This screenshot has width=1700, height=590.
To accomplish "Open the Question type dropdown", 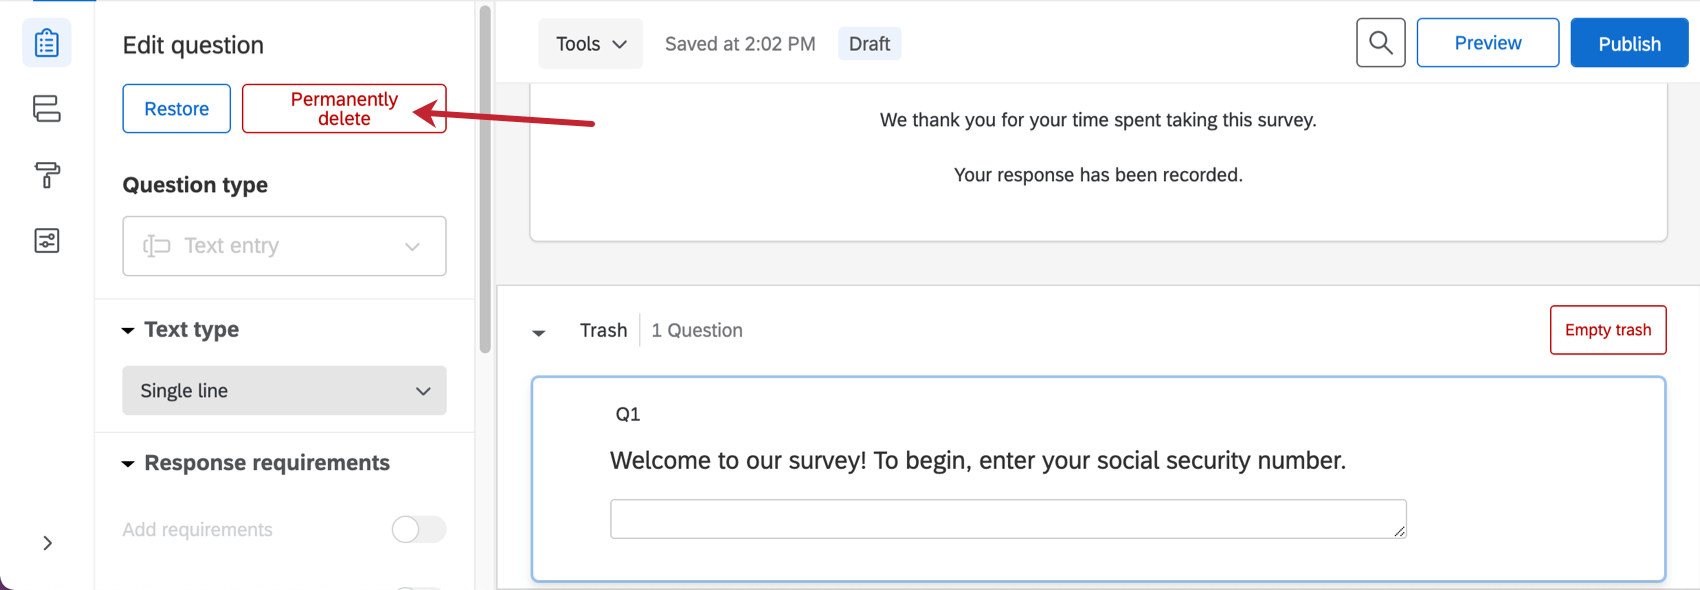I will click(283, 245).
